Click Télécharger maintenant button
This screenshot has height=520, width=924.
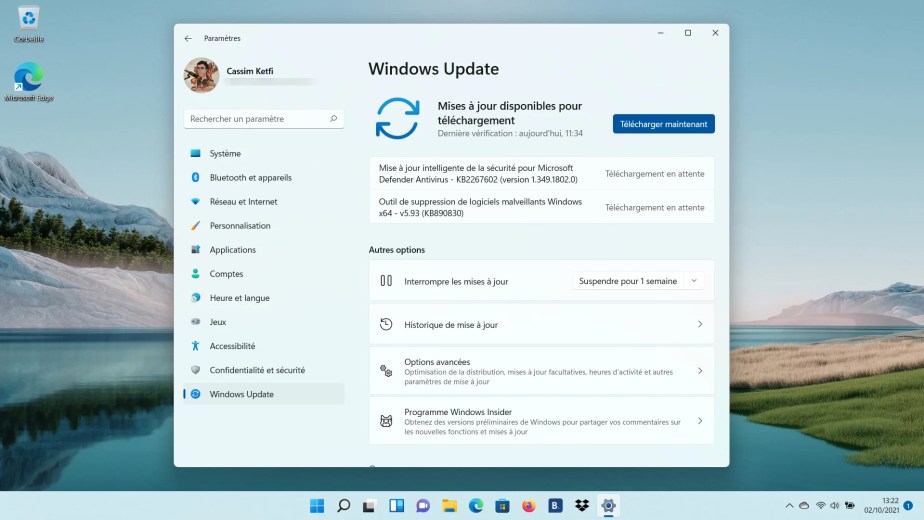(664, 124)
